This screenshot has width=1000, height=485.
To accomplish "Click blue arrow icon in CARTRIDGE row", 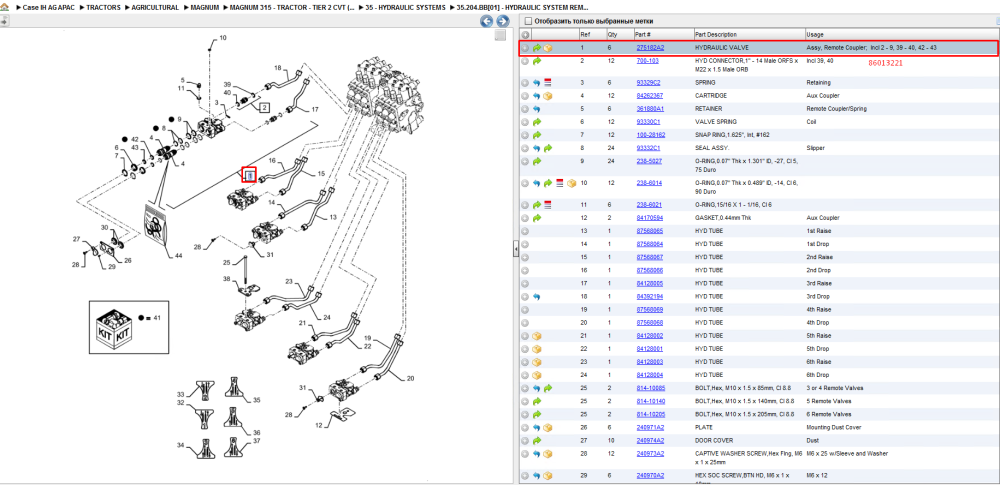I will [x=537, y=96].
